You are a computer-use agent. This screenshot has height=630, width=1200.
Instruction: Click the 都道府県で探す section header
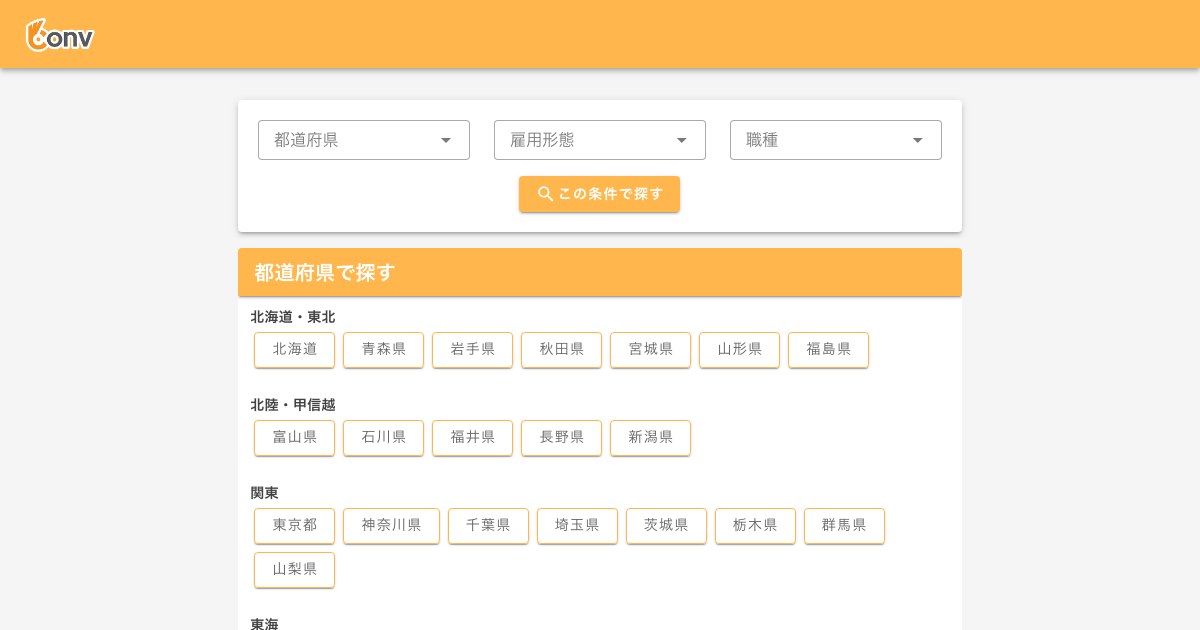coord(600,272)
